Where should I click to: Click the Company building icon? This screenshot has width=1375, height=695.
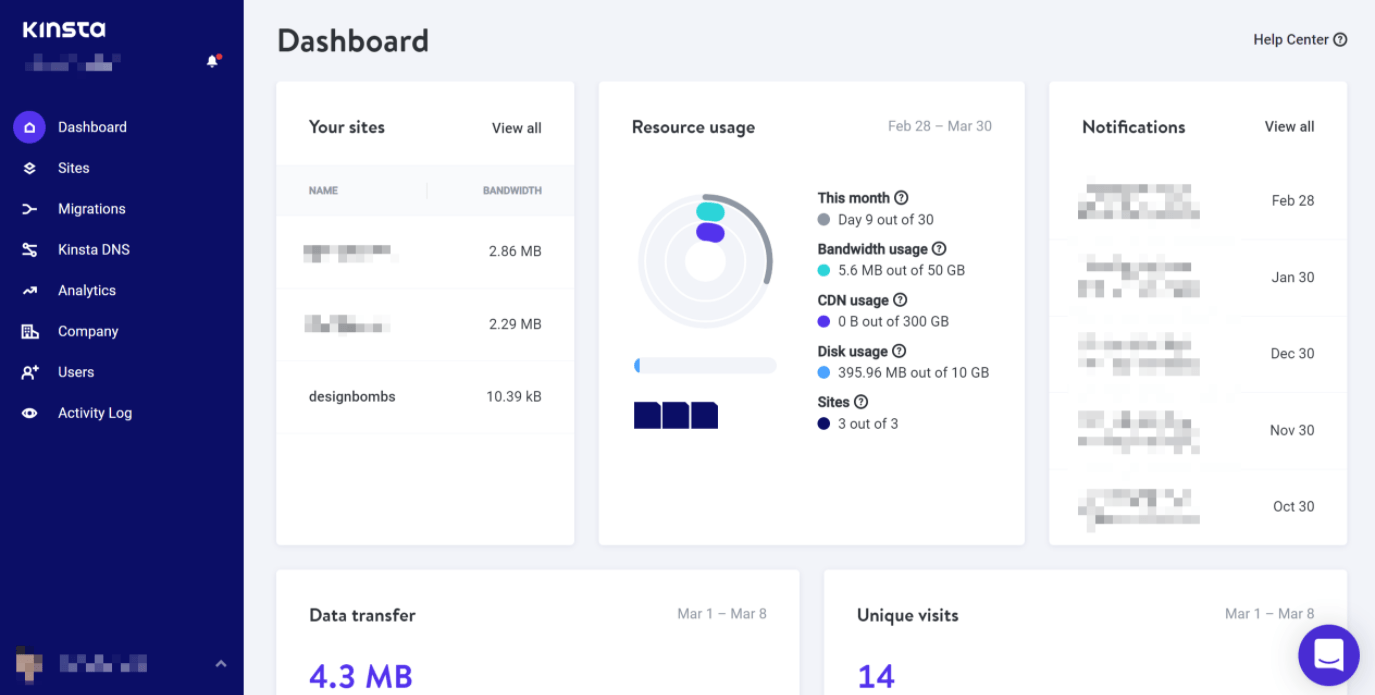(29, 332)
